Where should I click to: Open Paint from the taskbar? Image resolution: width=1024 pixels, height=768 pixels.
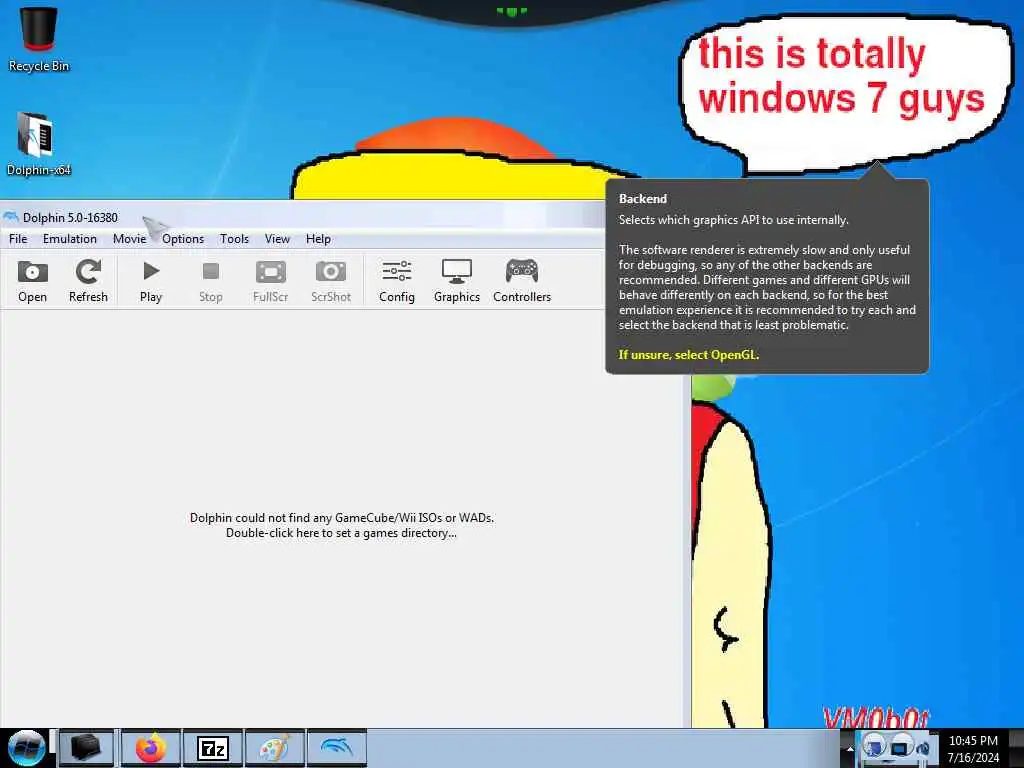pyautogui.click(x=274, y=748)
